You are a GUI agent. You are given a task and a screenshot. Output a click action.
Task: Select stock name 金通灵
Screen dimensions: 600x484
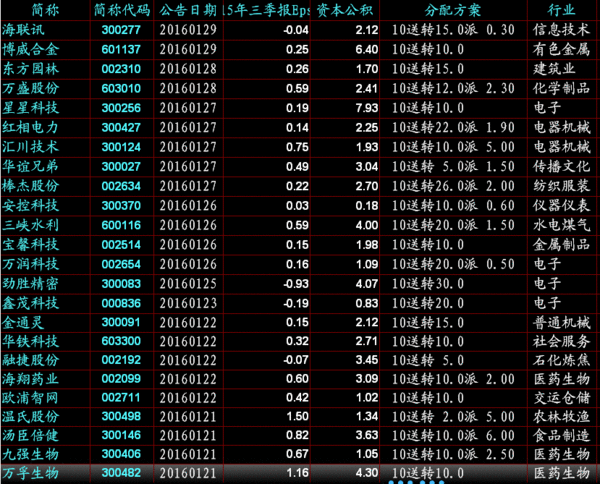(x=23, y=323)
